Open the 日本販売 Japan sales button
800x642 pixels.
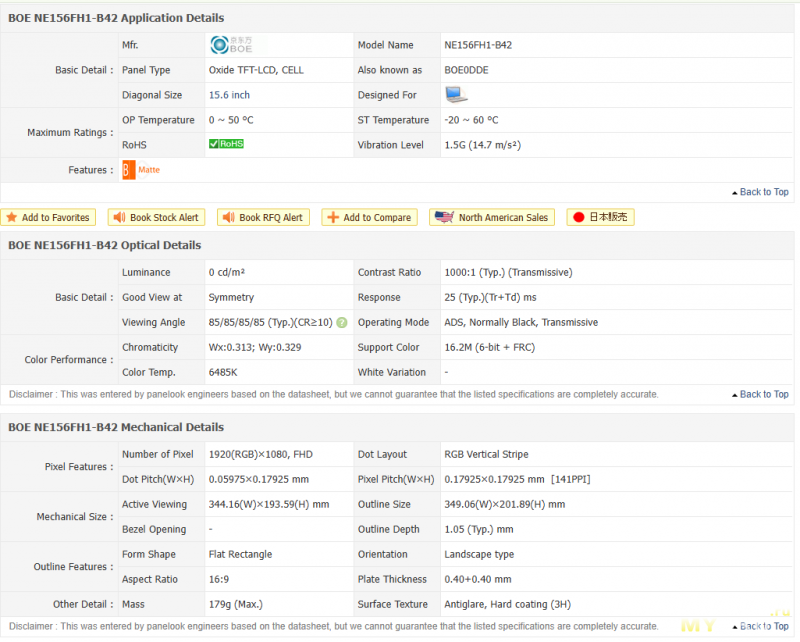[600, 217]
